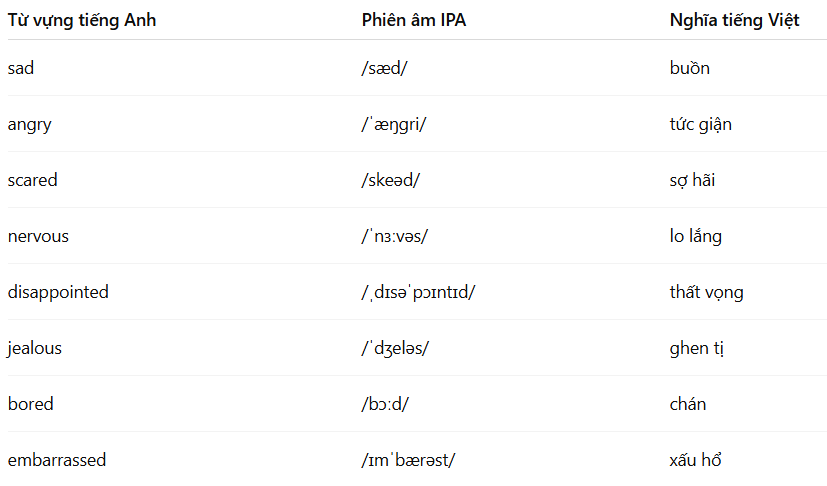
Task: Click the IPA text /ˈdʒeləs/
Action: [395, 348]
